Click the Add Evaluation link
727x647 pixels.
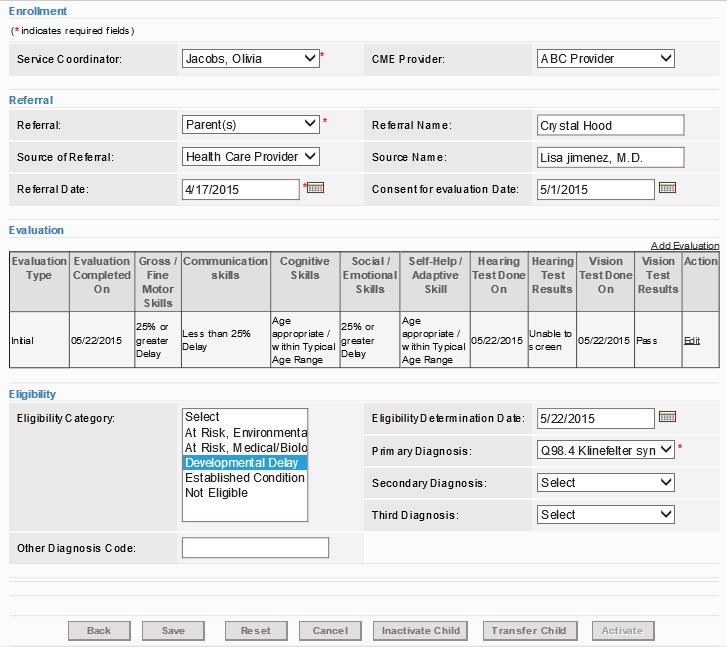point(685,245)
